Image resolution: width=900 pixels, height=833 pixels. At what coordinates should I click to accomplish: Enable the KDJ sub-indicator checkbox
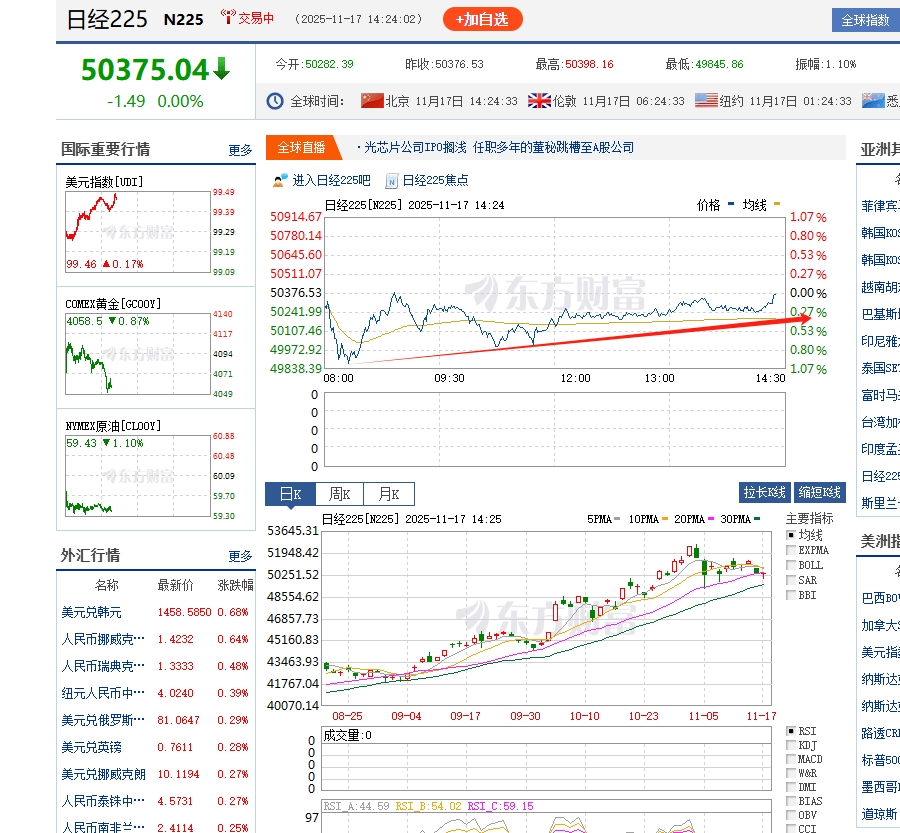791,745
